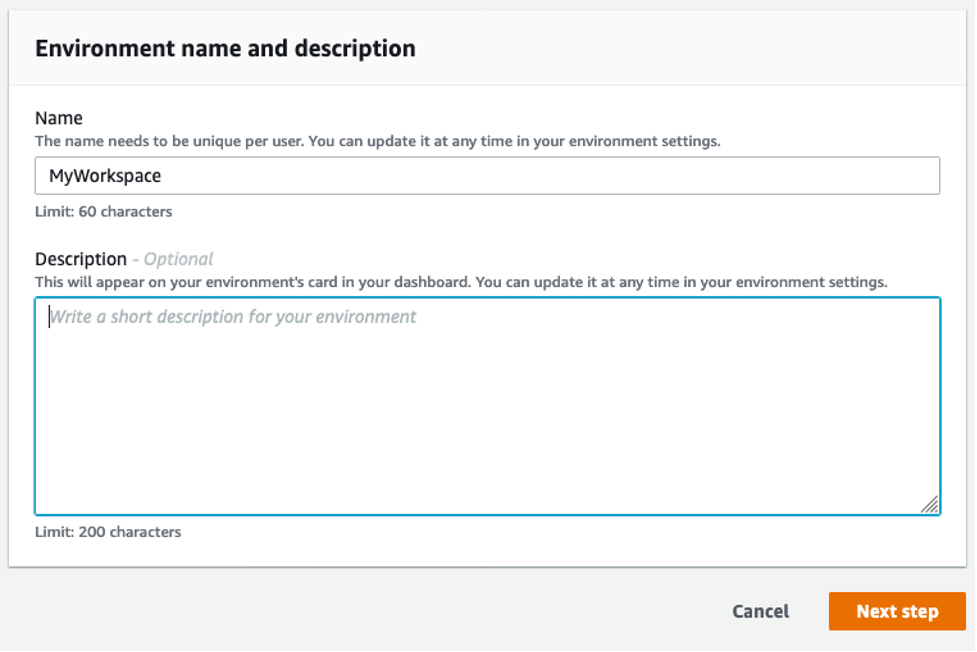The image size is (977, 652).
Task: Click the 'Write a short description' placeholder
Action: coord(233,317)
